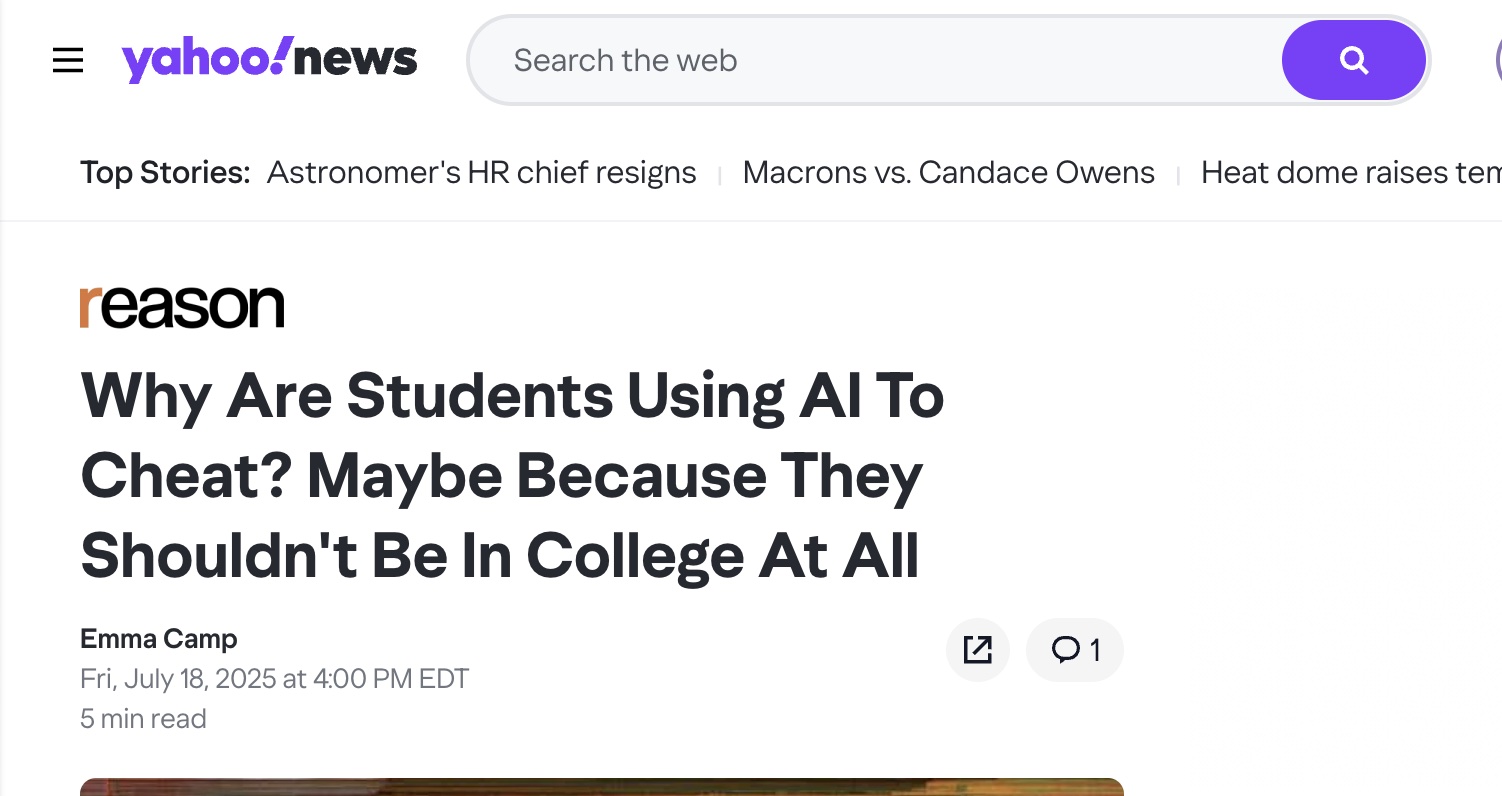Share the article using the share icon
1502x796 pixels.
(x=977, y=650)
